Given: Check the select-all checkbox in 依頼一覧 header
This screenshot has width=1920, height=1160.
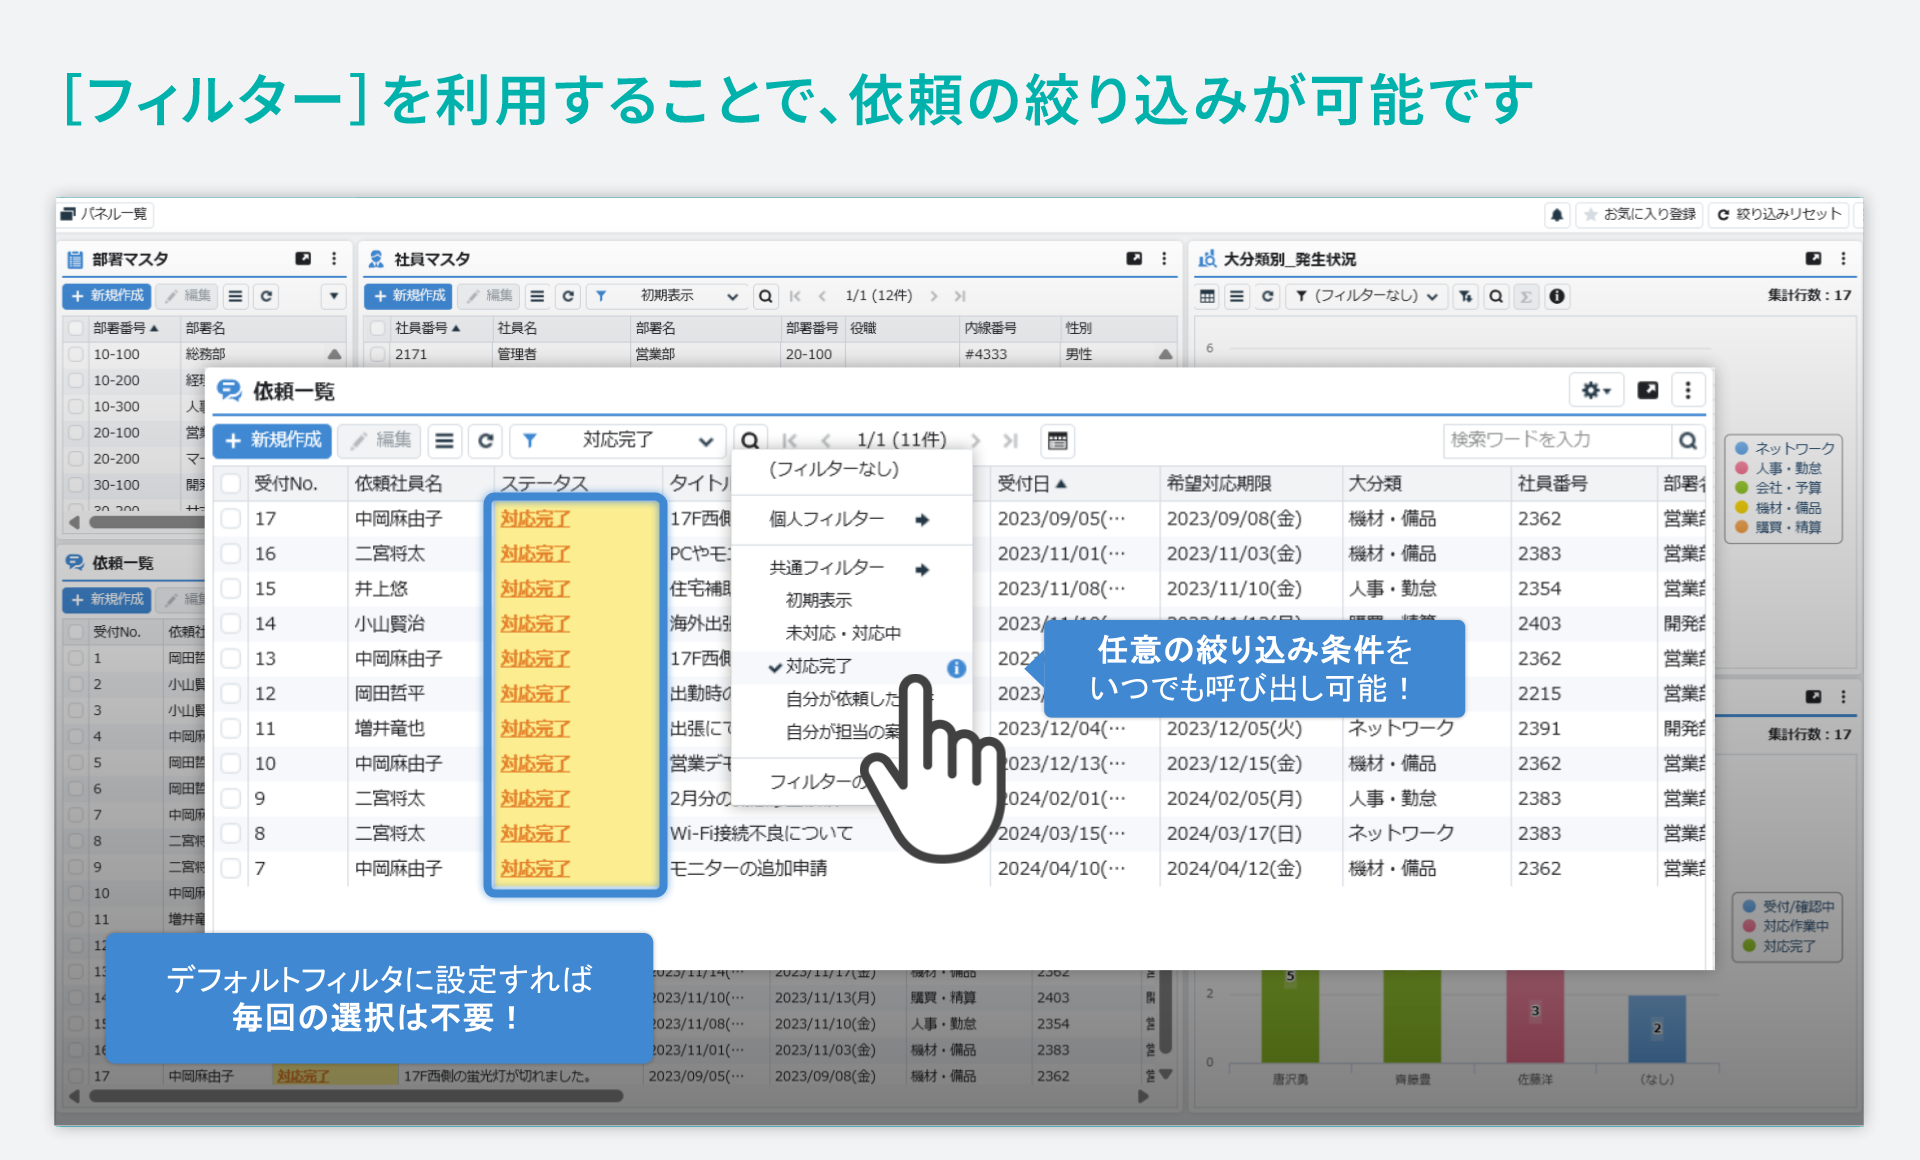Looking at the screenshot, I should coord(231,482).
